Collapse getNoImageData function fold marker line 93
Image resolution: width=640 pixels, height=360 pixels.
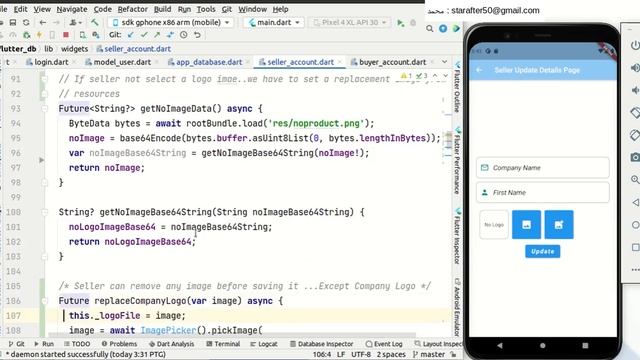point(44,109)
